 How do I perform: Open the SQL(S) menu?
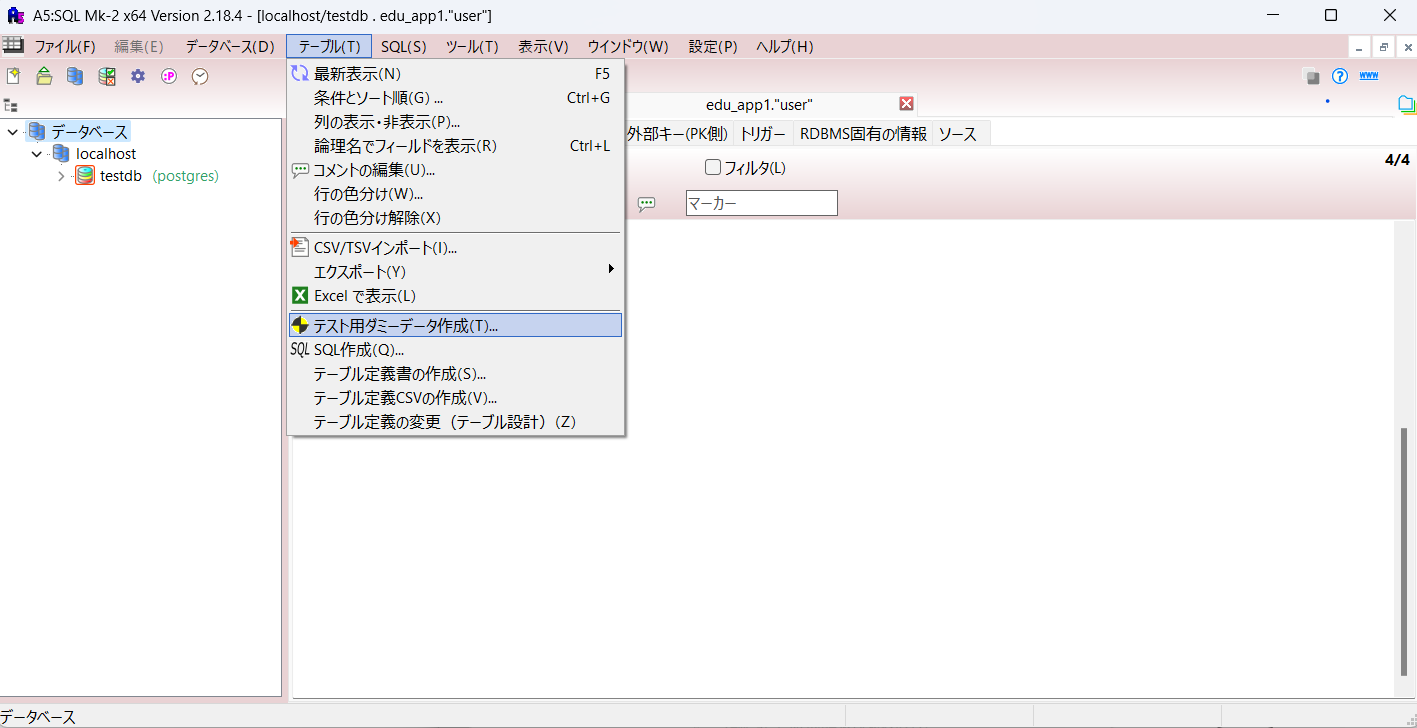404,47
